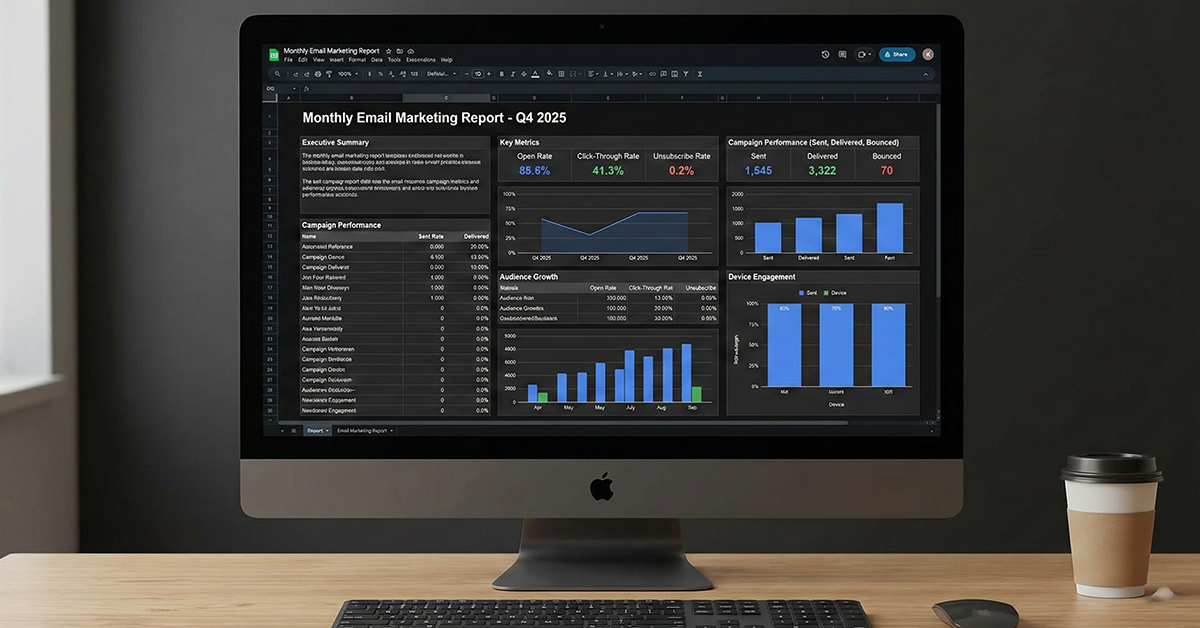Open the comments panel icon

coord(843,55)
